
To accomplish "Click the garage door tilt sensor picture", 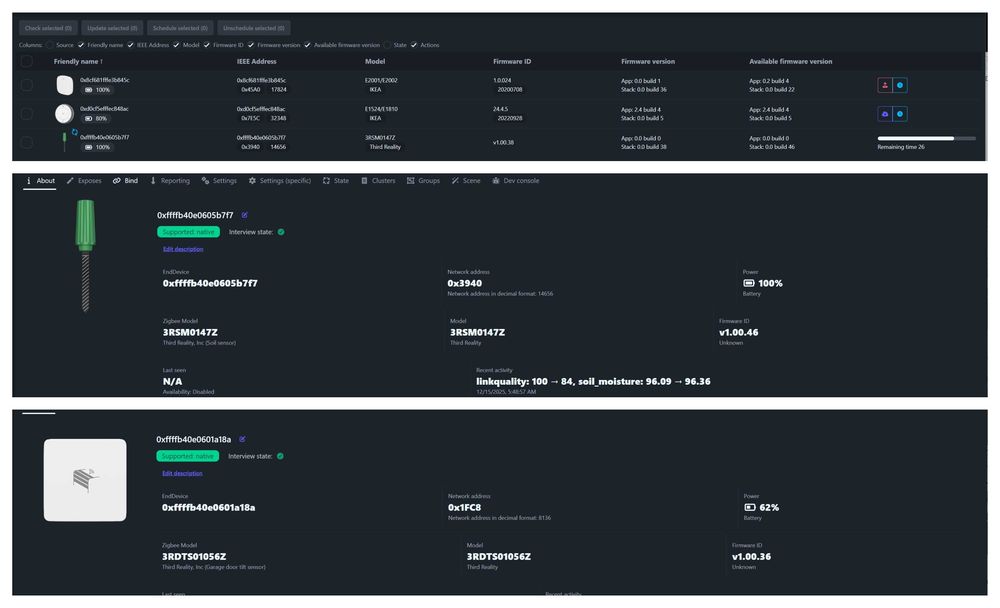I will [85, 480].
